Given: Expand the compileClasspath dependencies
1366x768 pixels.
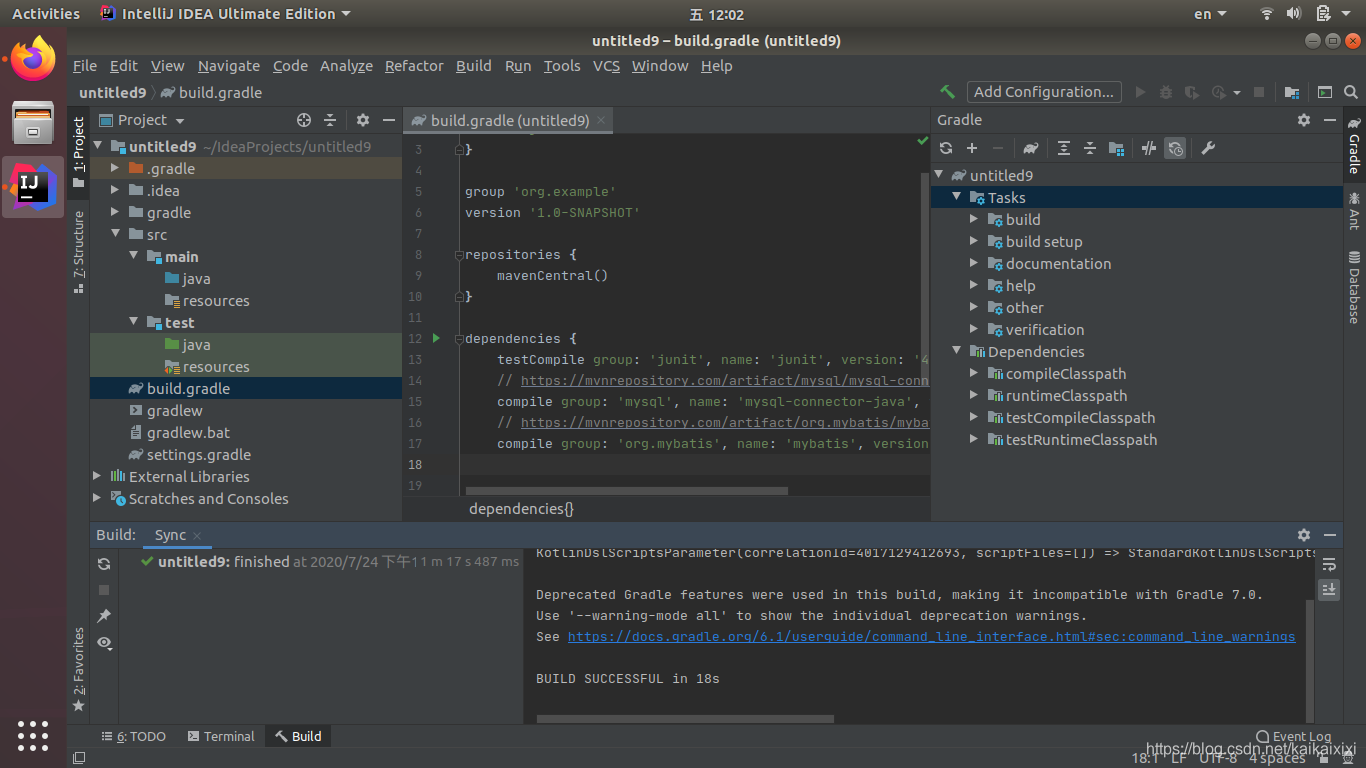Looking at the screenshot, I should click(975, 374).
